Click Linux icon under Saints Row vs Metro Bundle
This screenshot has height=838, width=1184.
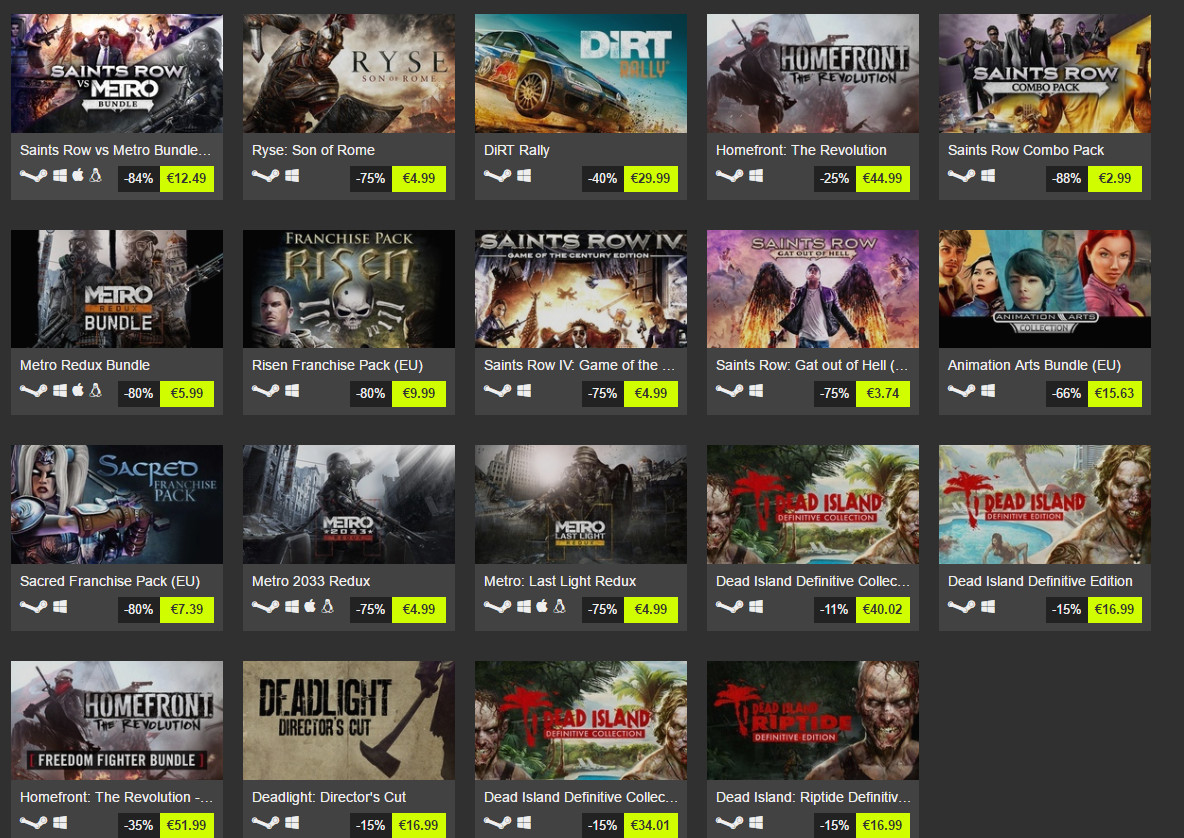[x=96, y=176]
